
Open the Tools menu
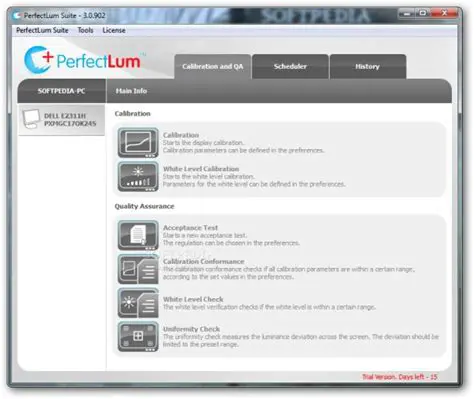[85, 30]
